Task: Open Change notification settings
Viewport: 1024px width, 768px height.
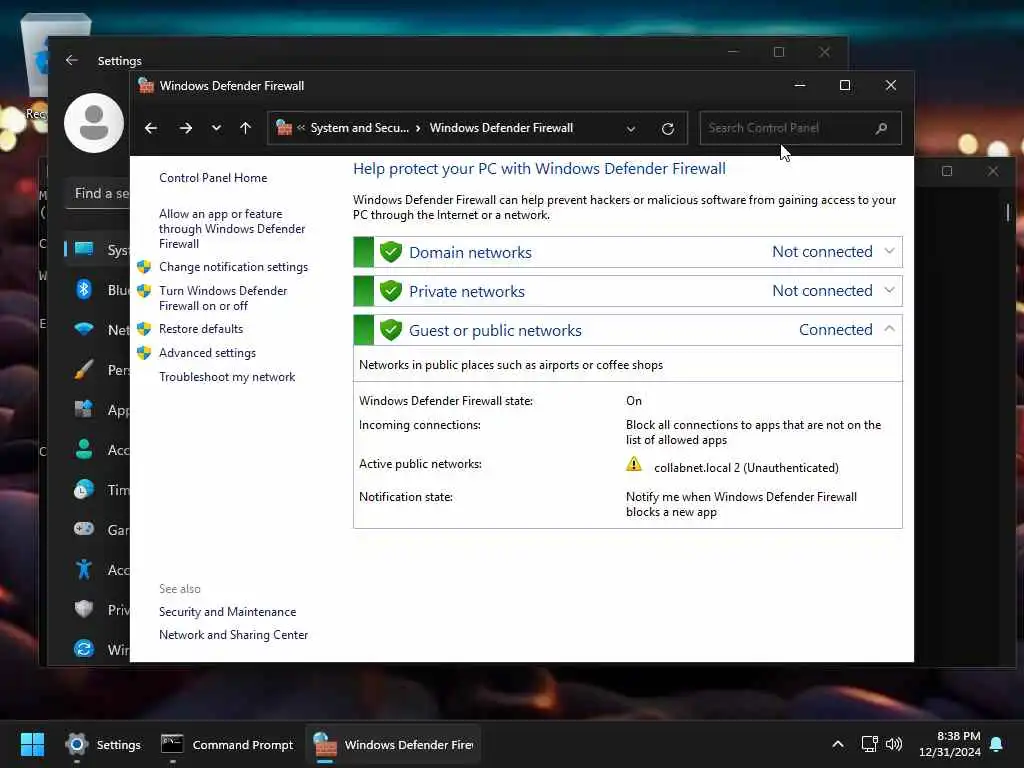Action: point(233,267)
